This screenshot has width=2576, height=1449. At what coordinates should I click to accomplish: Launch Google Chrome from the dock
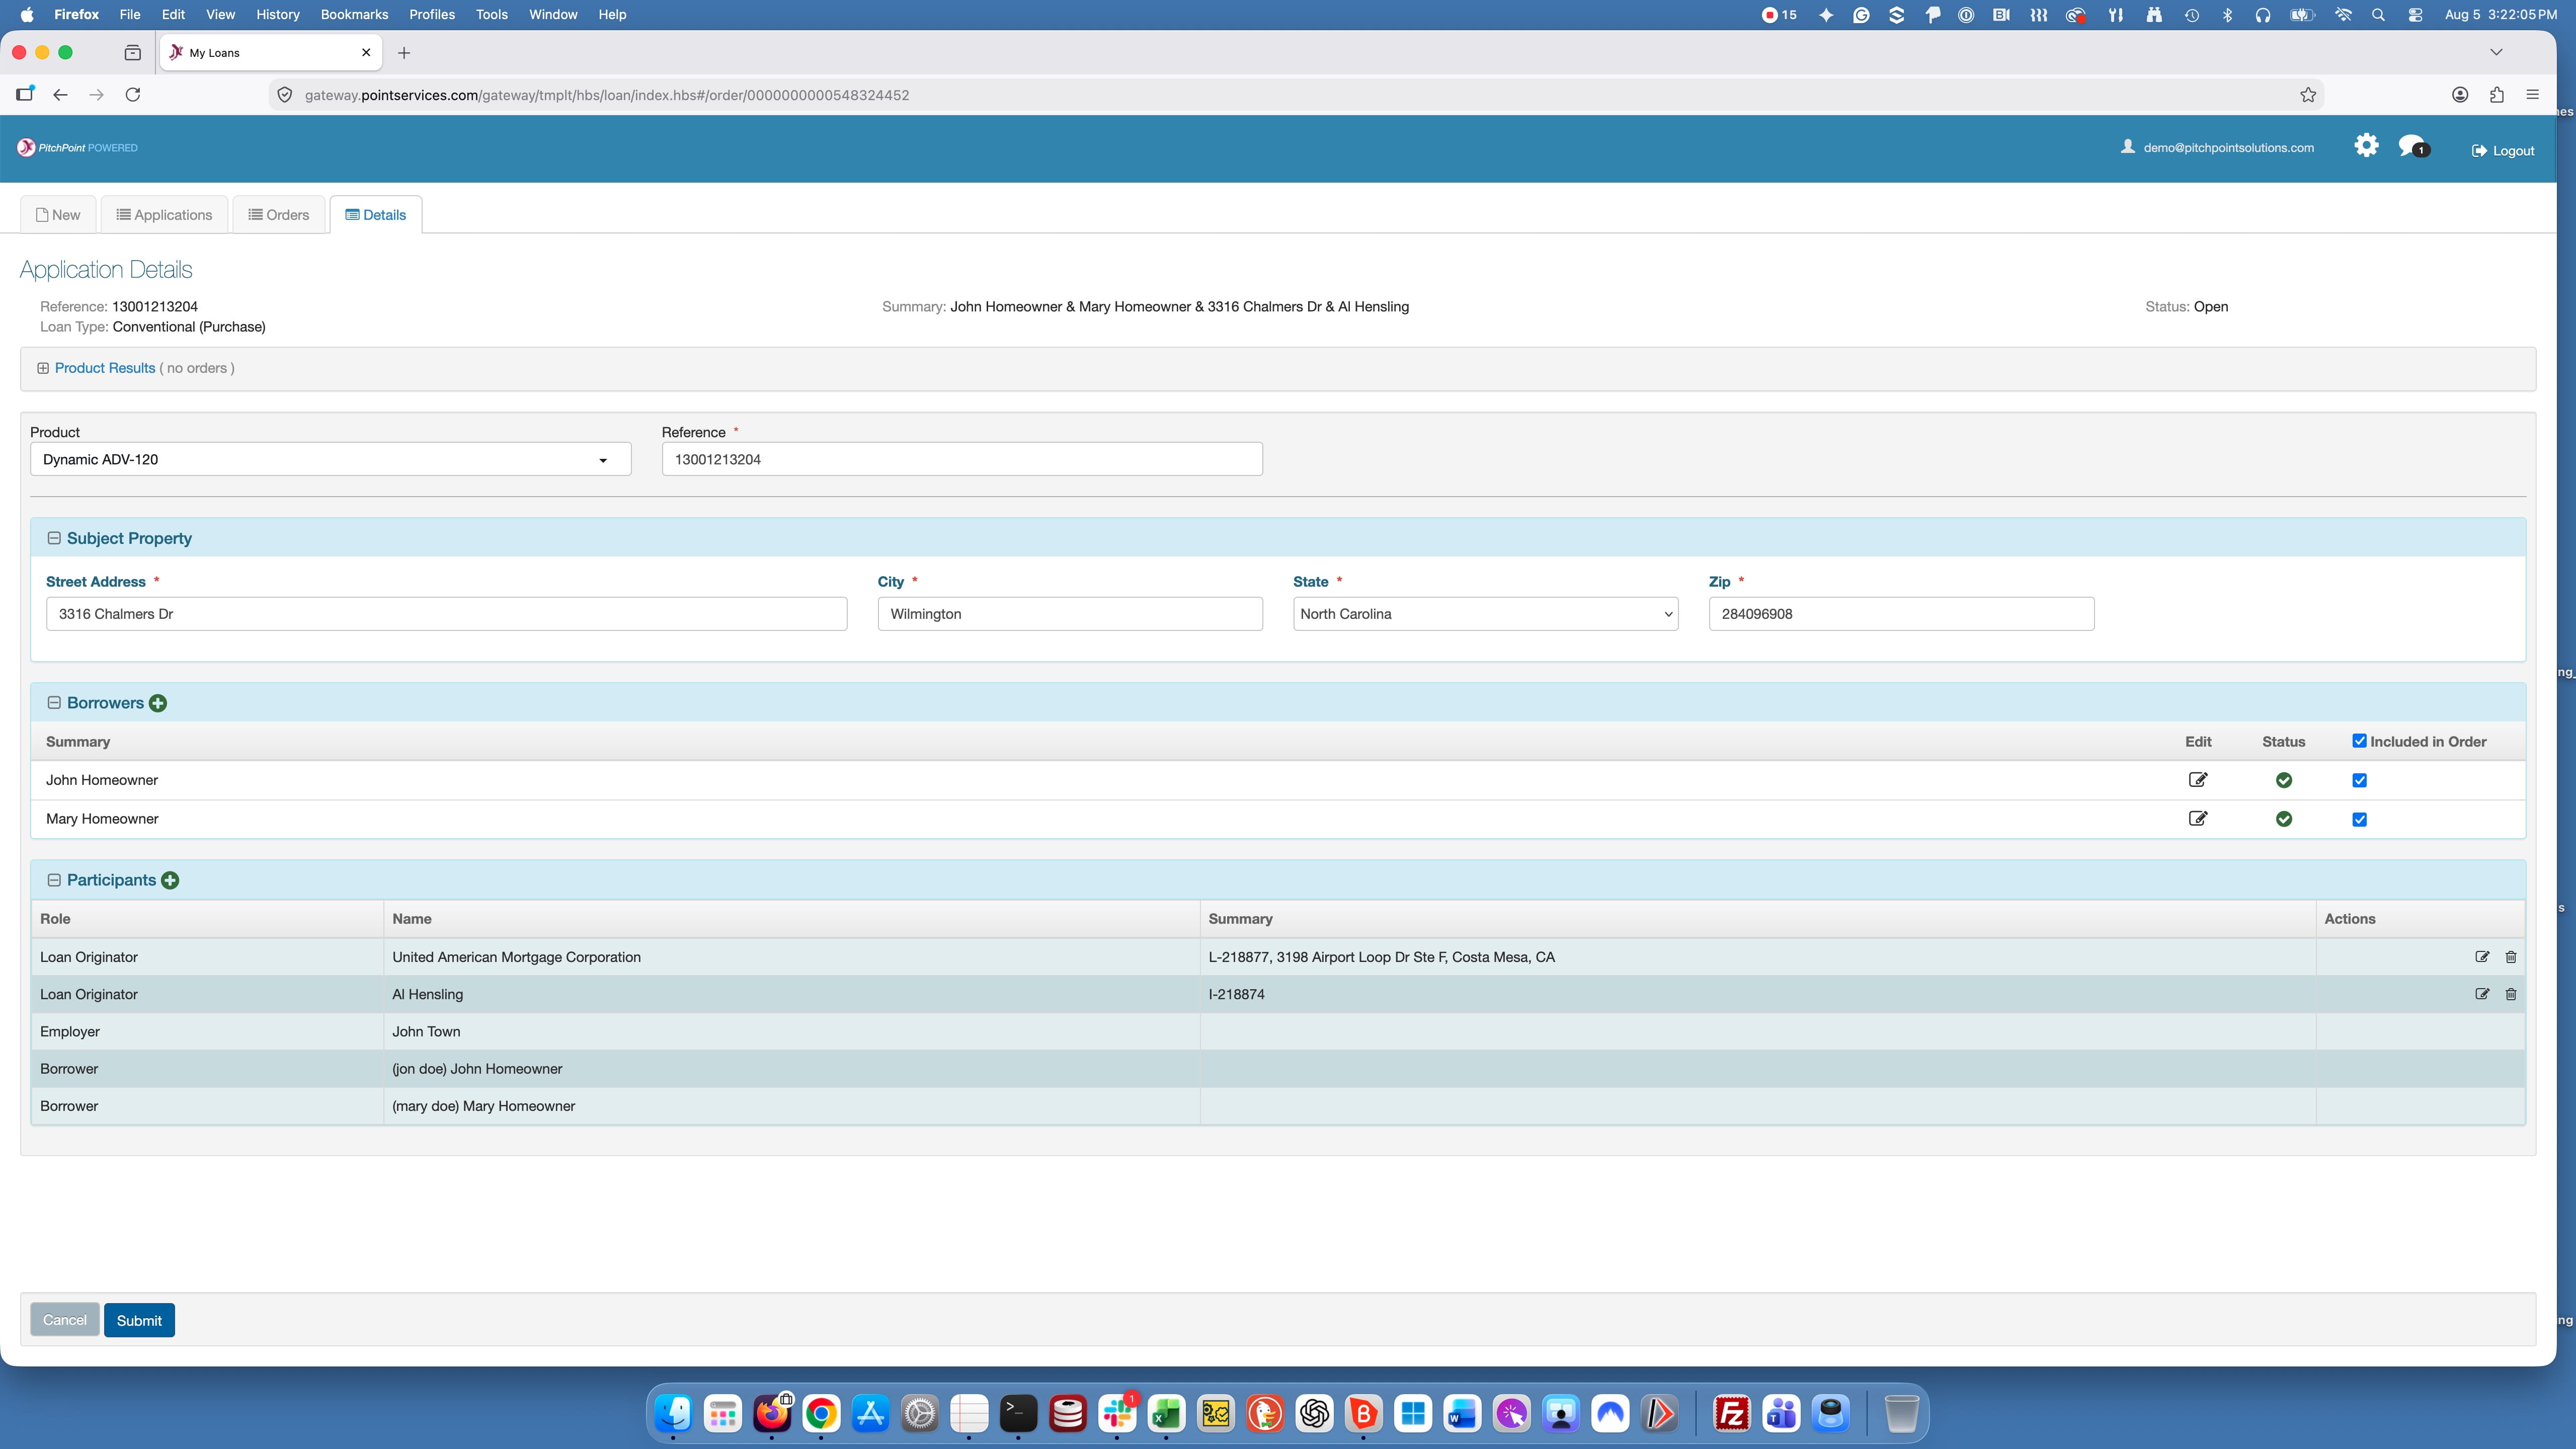(x=821, y=1413)
